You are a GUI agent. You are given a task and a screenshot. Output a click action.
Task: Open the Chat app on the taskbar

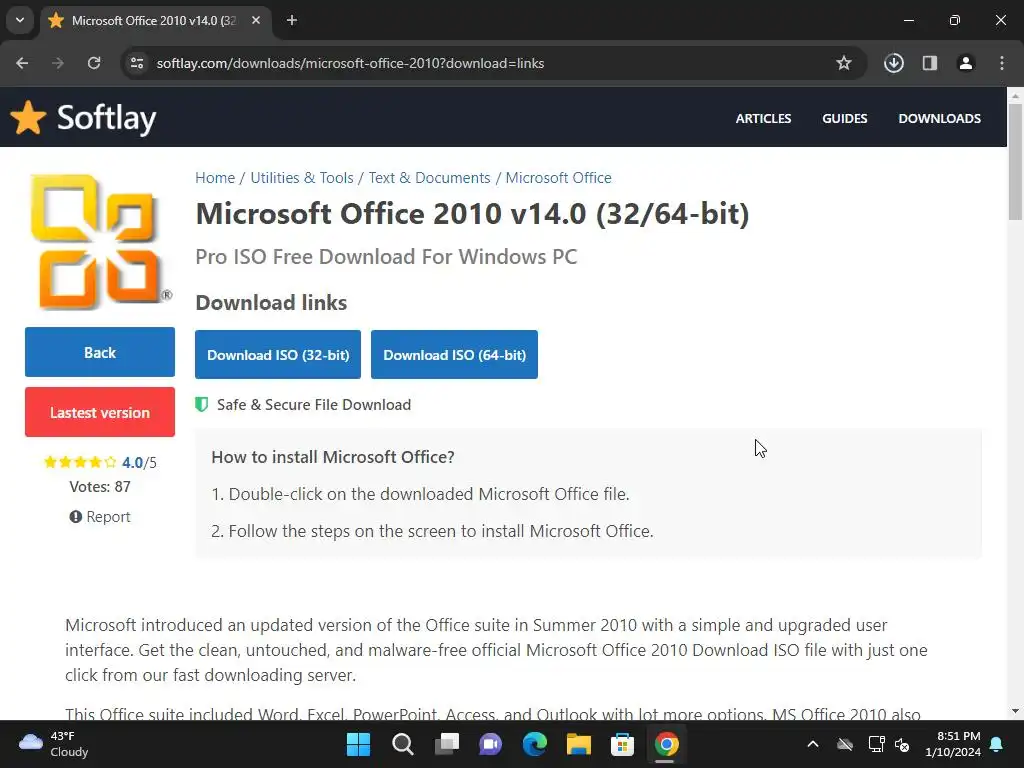click(490, 744)
